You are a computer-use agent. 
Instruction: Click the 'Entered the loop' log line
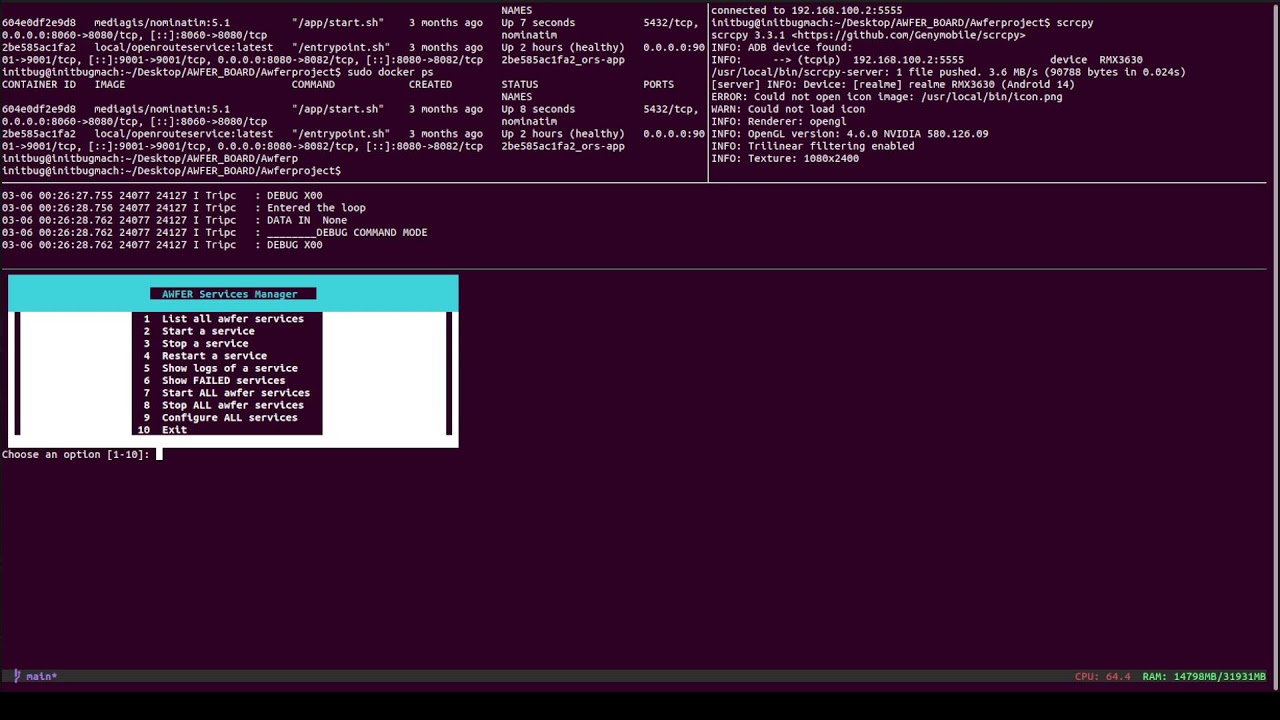184,208
